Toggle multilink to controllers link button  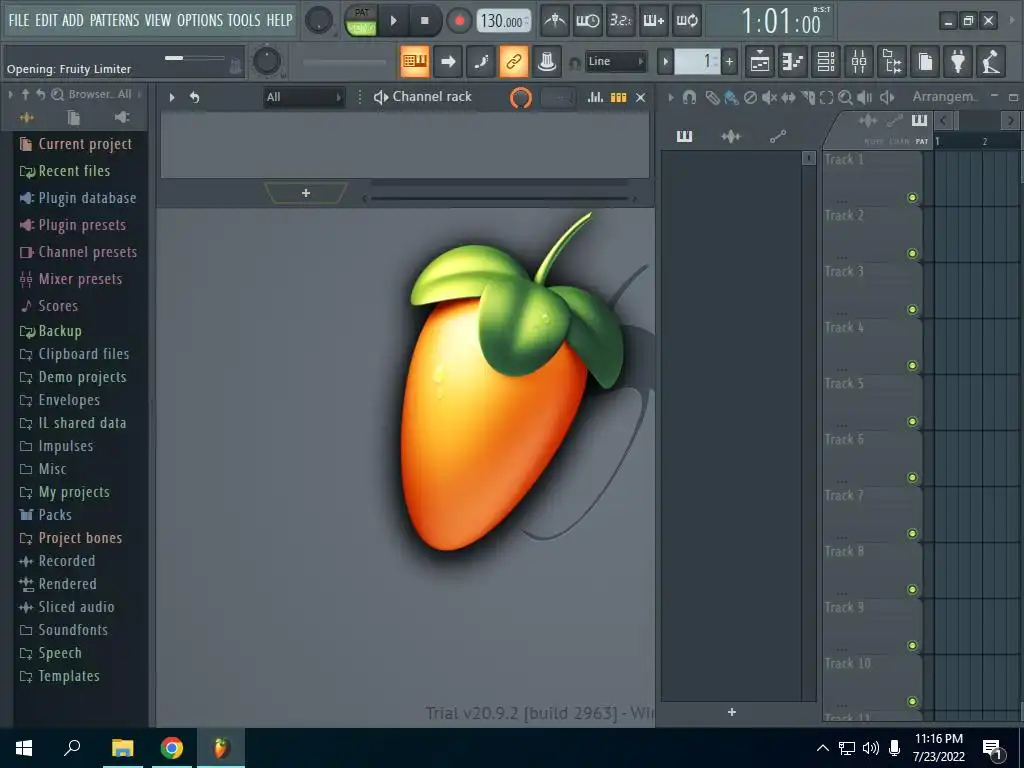coord(513,61)
